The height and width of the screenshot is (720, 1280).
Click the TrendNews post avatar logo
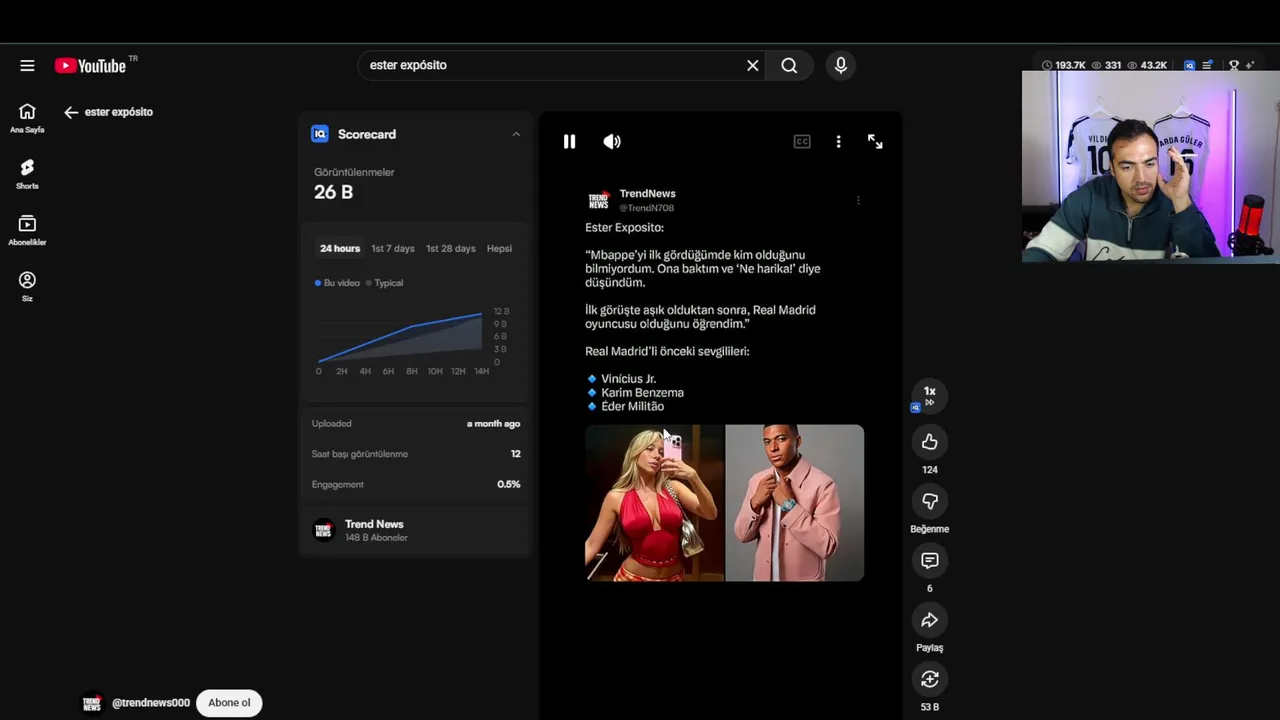598,200
